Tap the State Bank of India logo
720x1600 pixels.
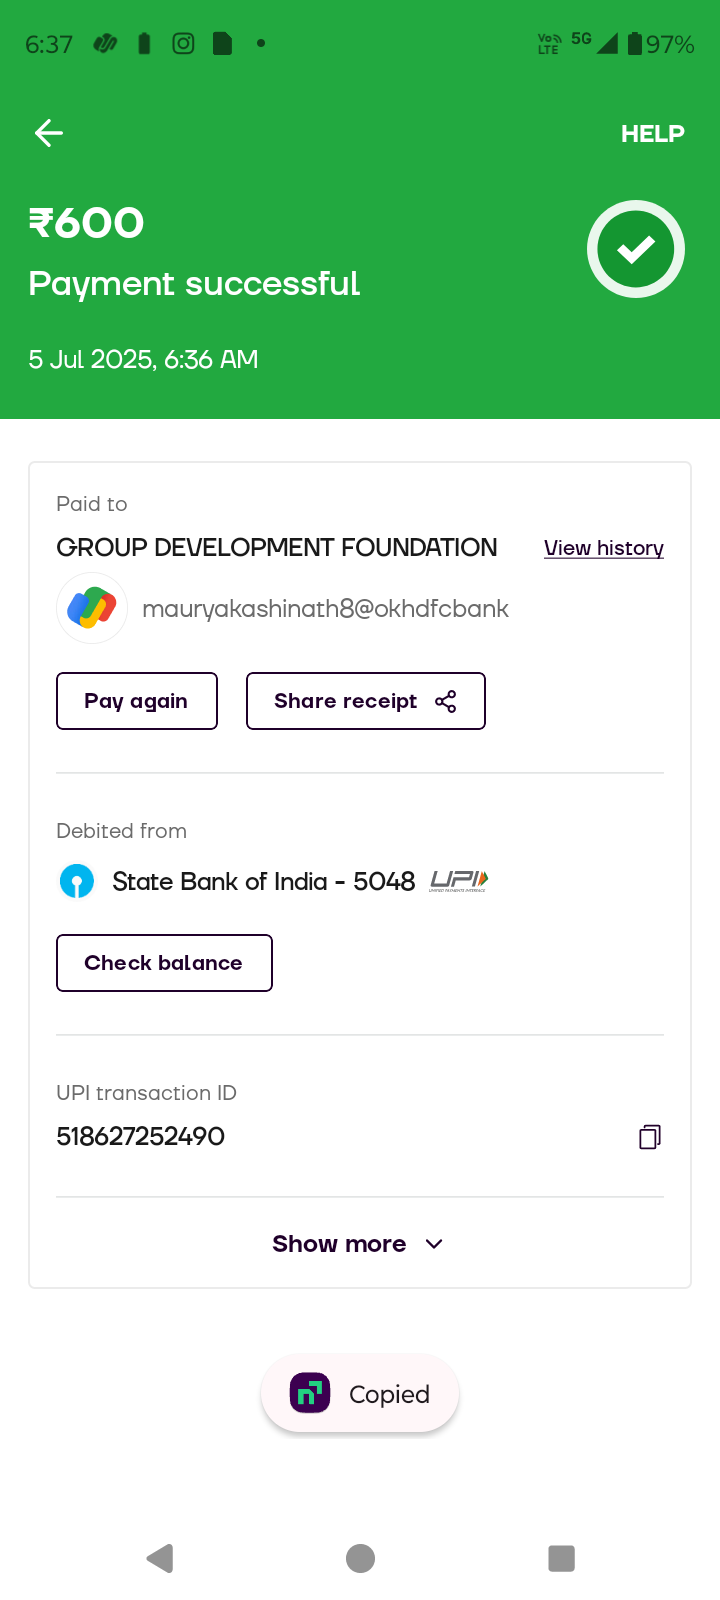(77, 881)
